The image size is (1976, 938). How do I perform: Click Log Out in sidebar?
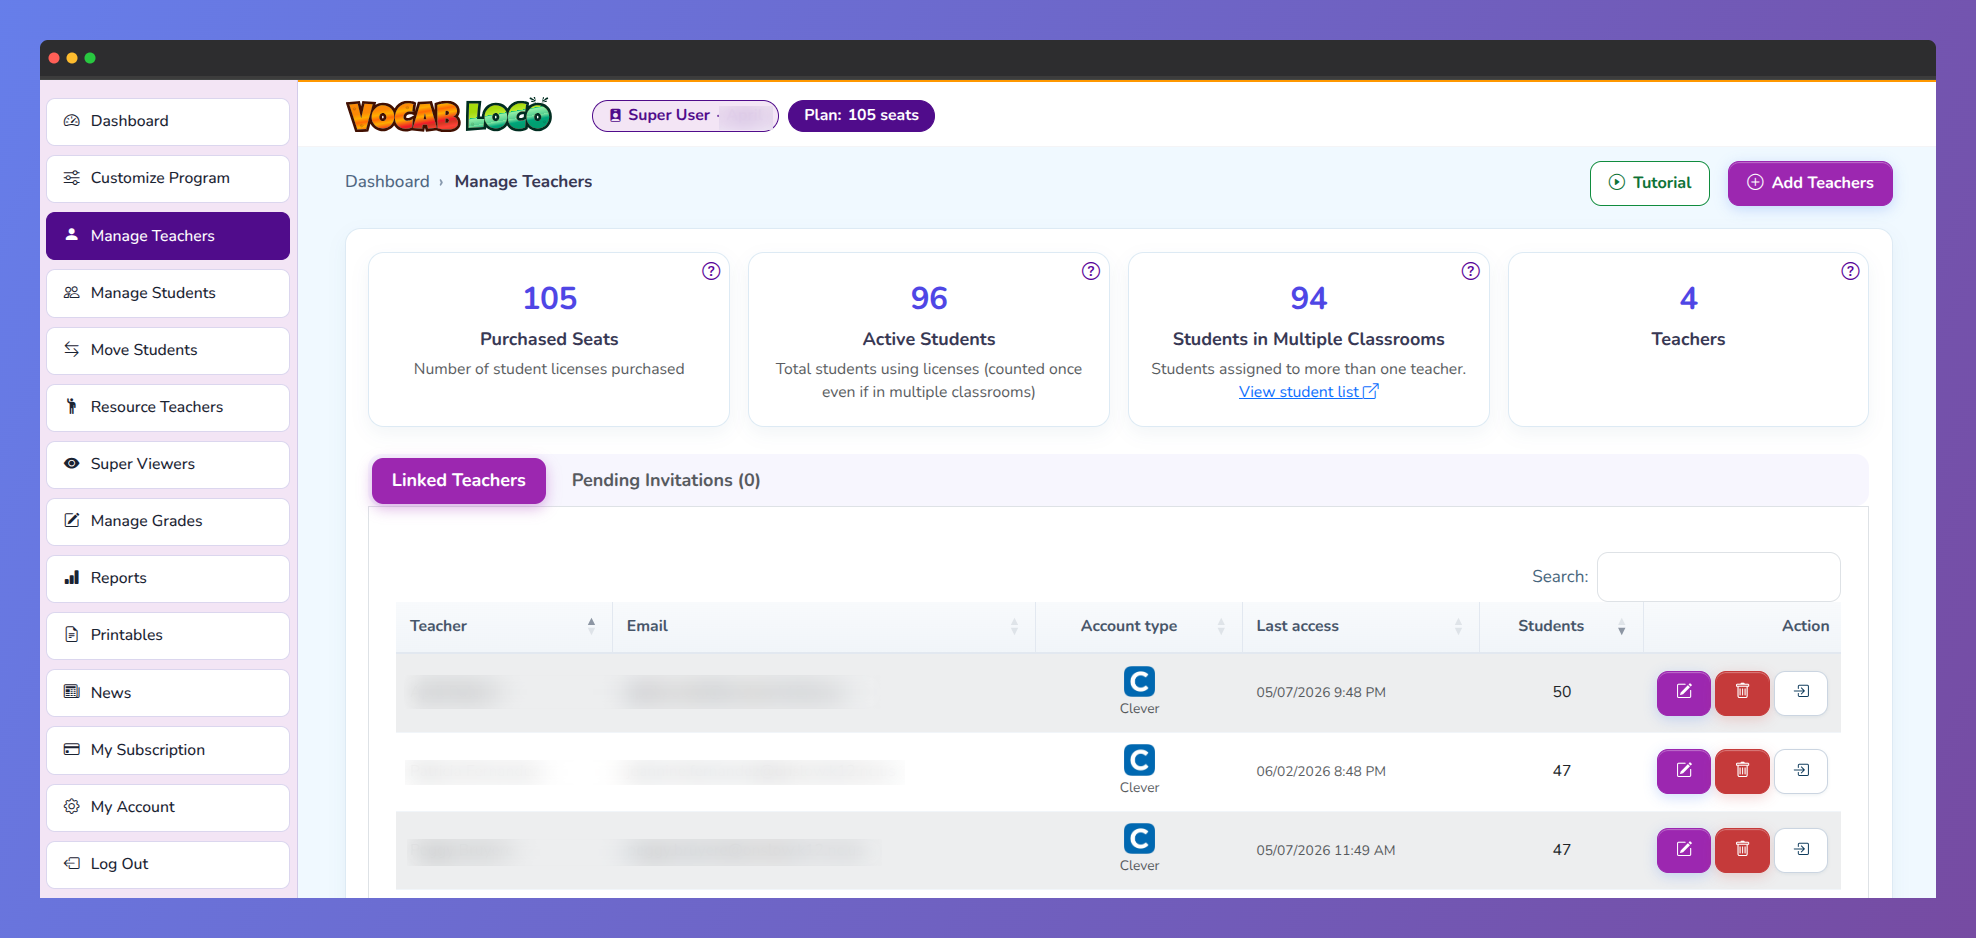tap(168, 864)
